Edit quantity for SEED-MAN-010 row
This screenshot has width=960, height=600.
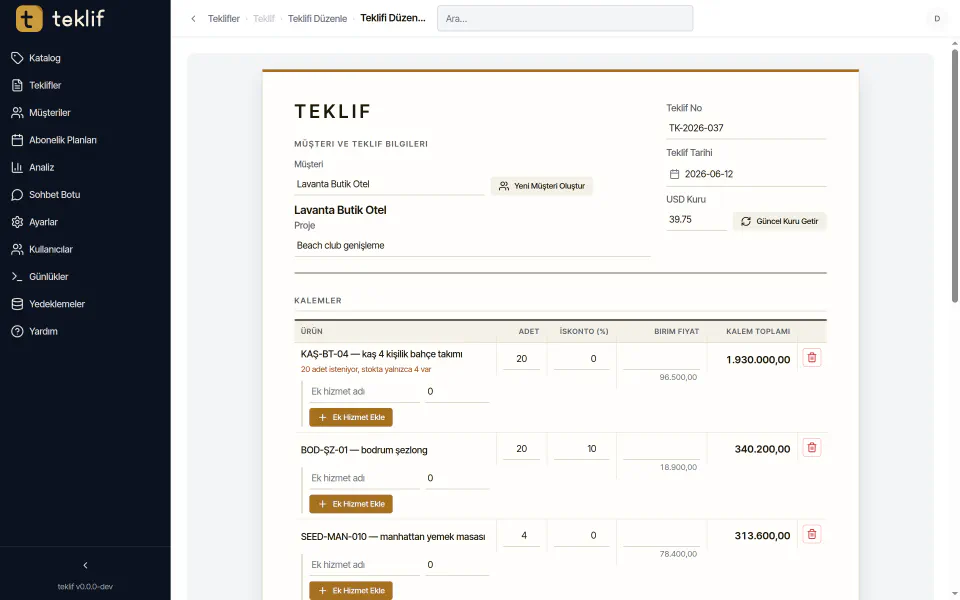coord(522,536)
